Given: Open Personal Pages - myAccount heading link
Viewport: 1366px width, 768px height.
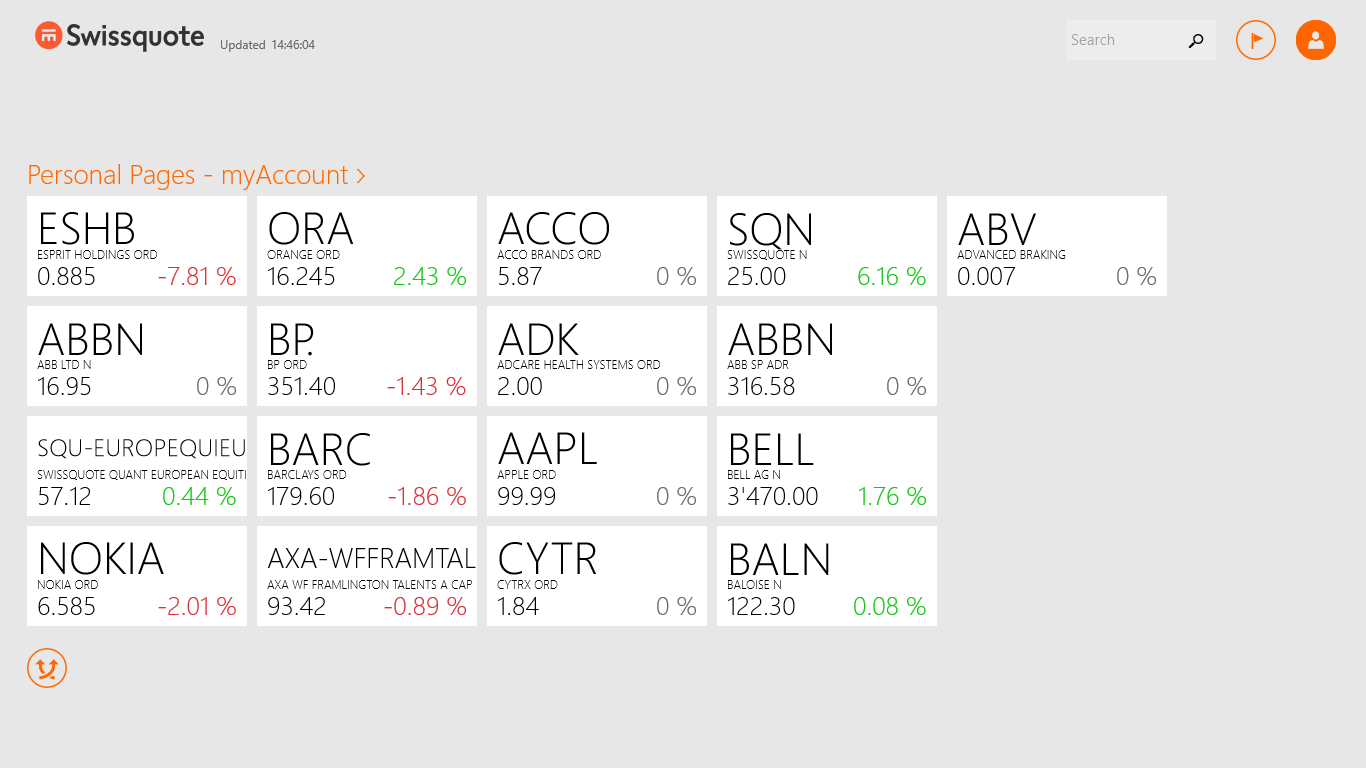Looking at the screenshot, I should point(196,175).
